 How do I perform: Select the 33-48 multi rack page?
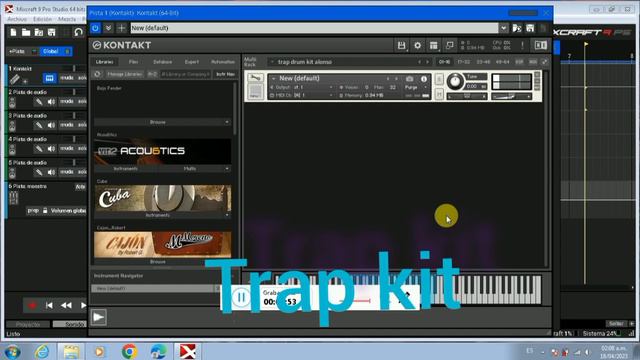point(483,62)
